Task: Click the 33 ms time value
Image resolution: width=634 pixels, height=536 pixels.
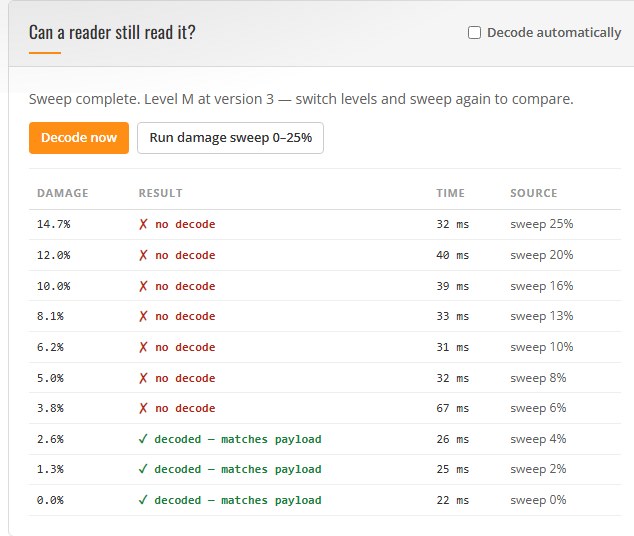Action: click(453, 316)
